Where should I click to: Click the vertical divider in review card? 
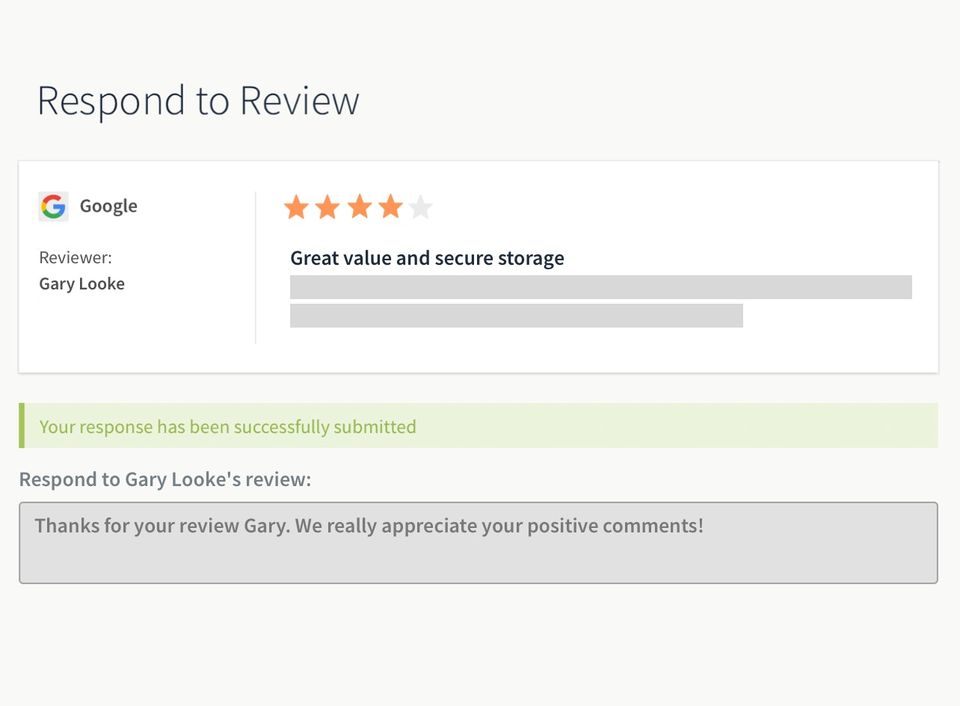click(256, 268)
